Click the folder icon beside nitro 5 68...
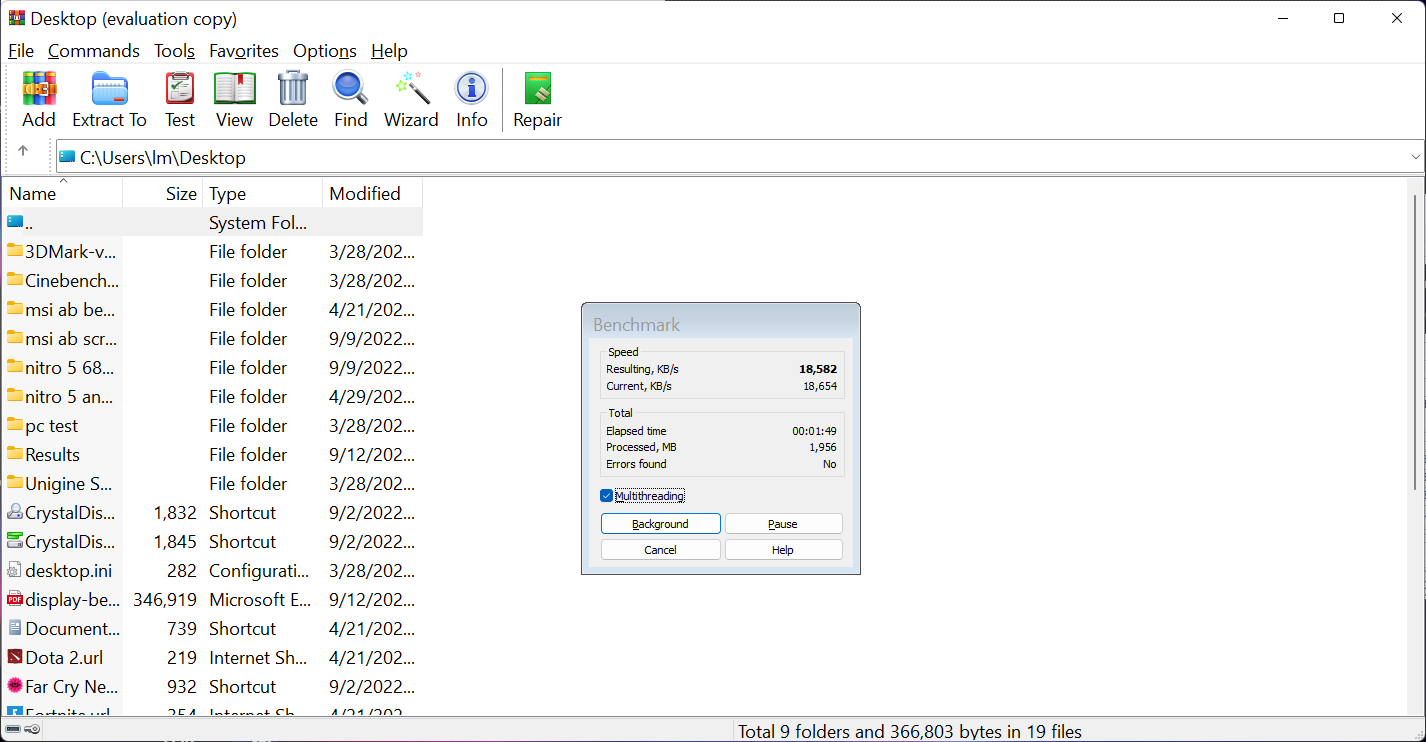This screenshot has width=1426, height=742. pyautogui.click(x=15, y=366)
